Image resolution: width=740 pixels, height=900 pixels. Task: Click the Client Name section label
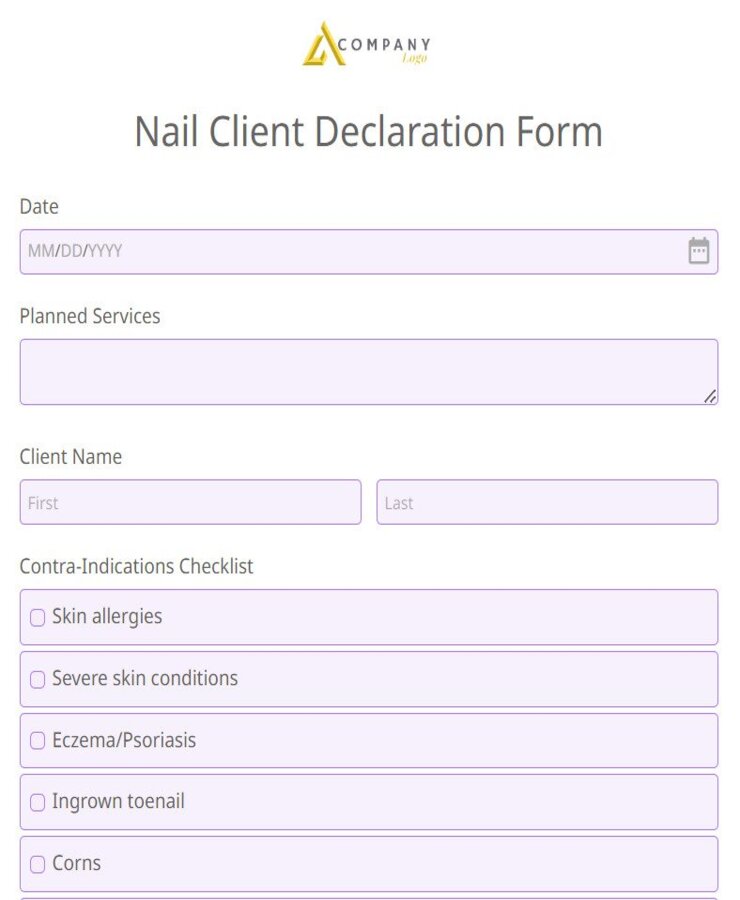tap(70, 457)
